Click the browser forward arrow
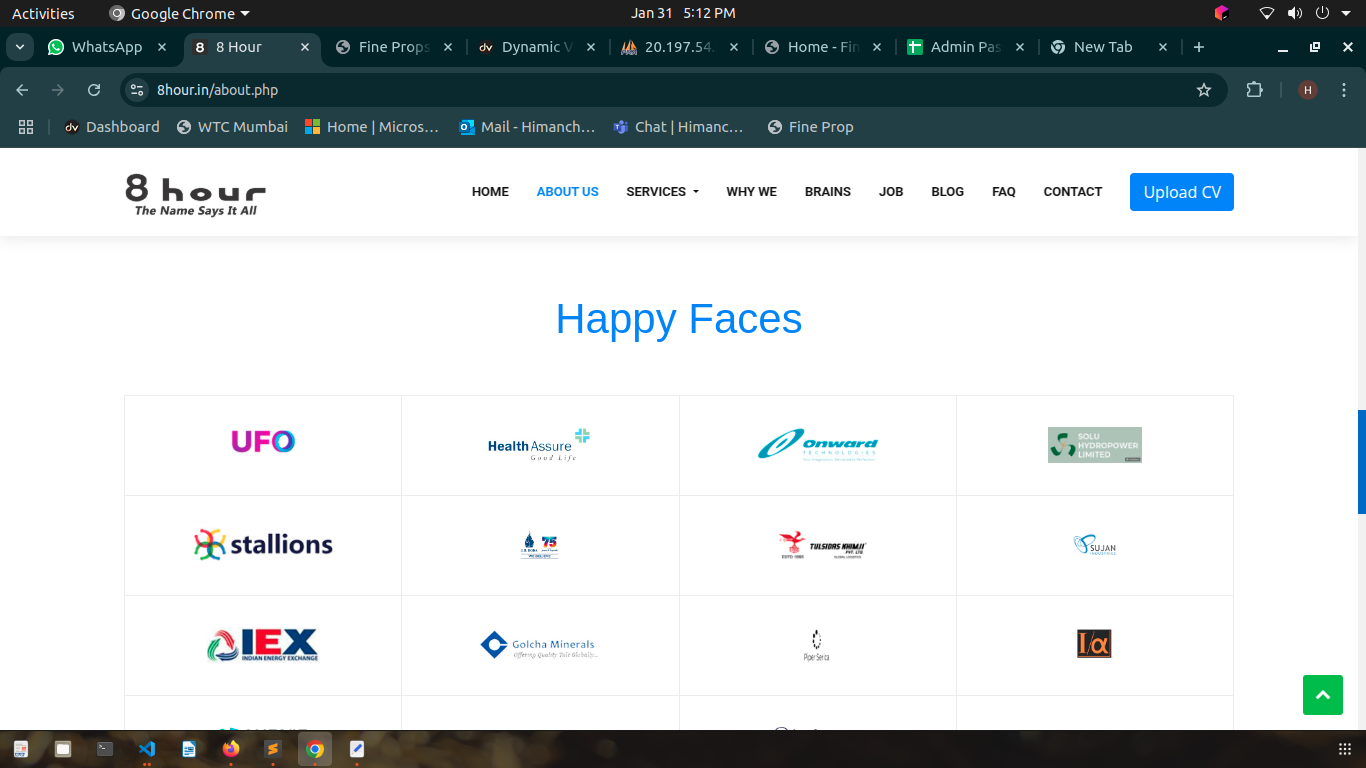Viewport: 1366px width, 768px height. (58, 90)
